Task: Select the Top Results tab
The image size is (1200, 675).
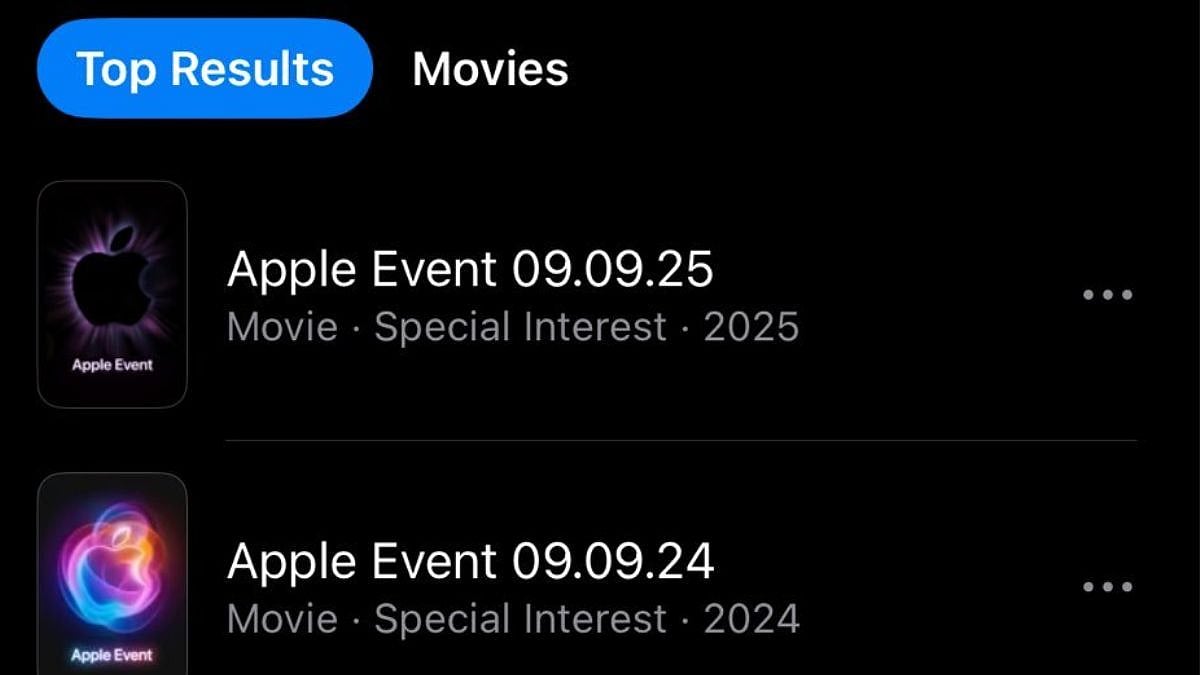Action: (205, 69)
